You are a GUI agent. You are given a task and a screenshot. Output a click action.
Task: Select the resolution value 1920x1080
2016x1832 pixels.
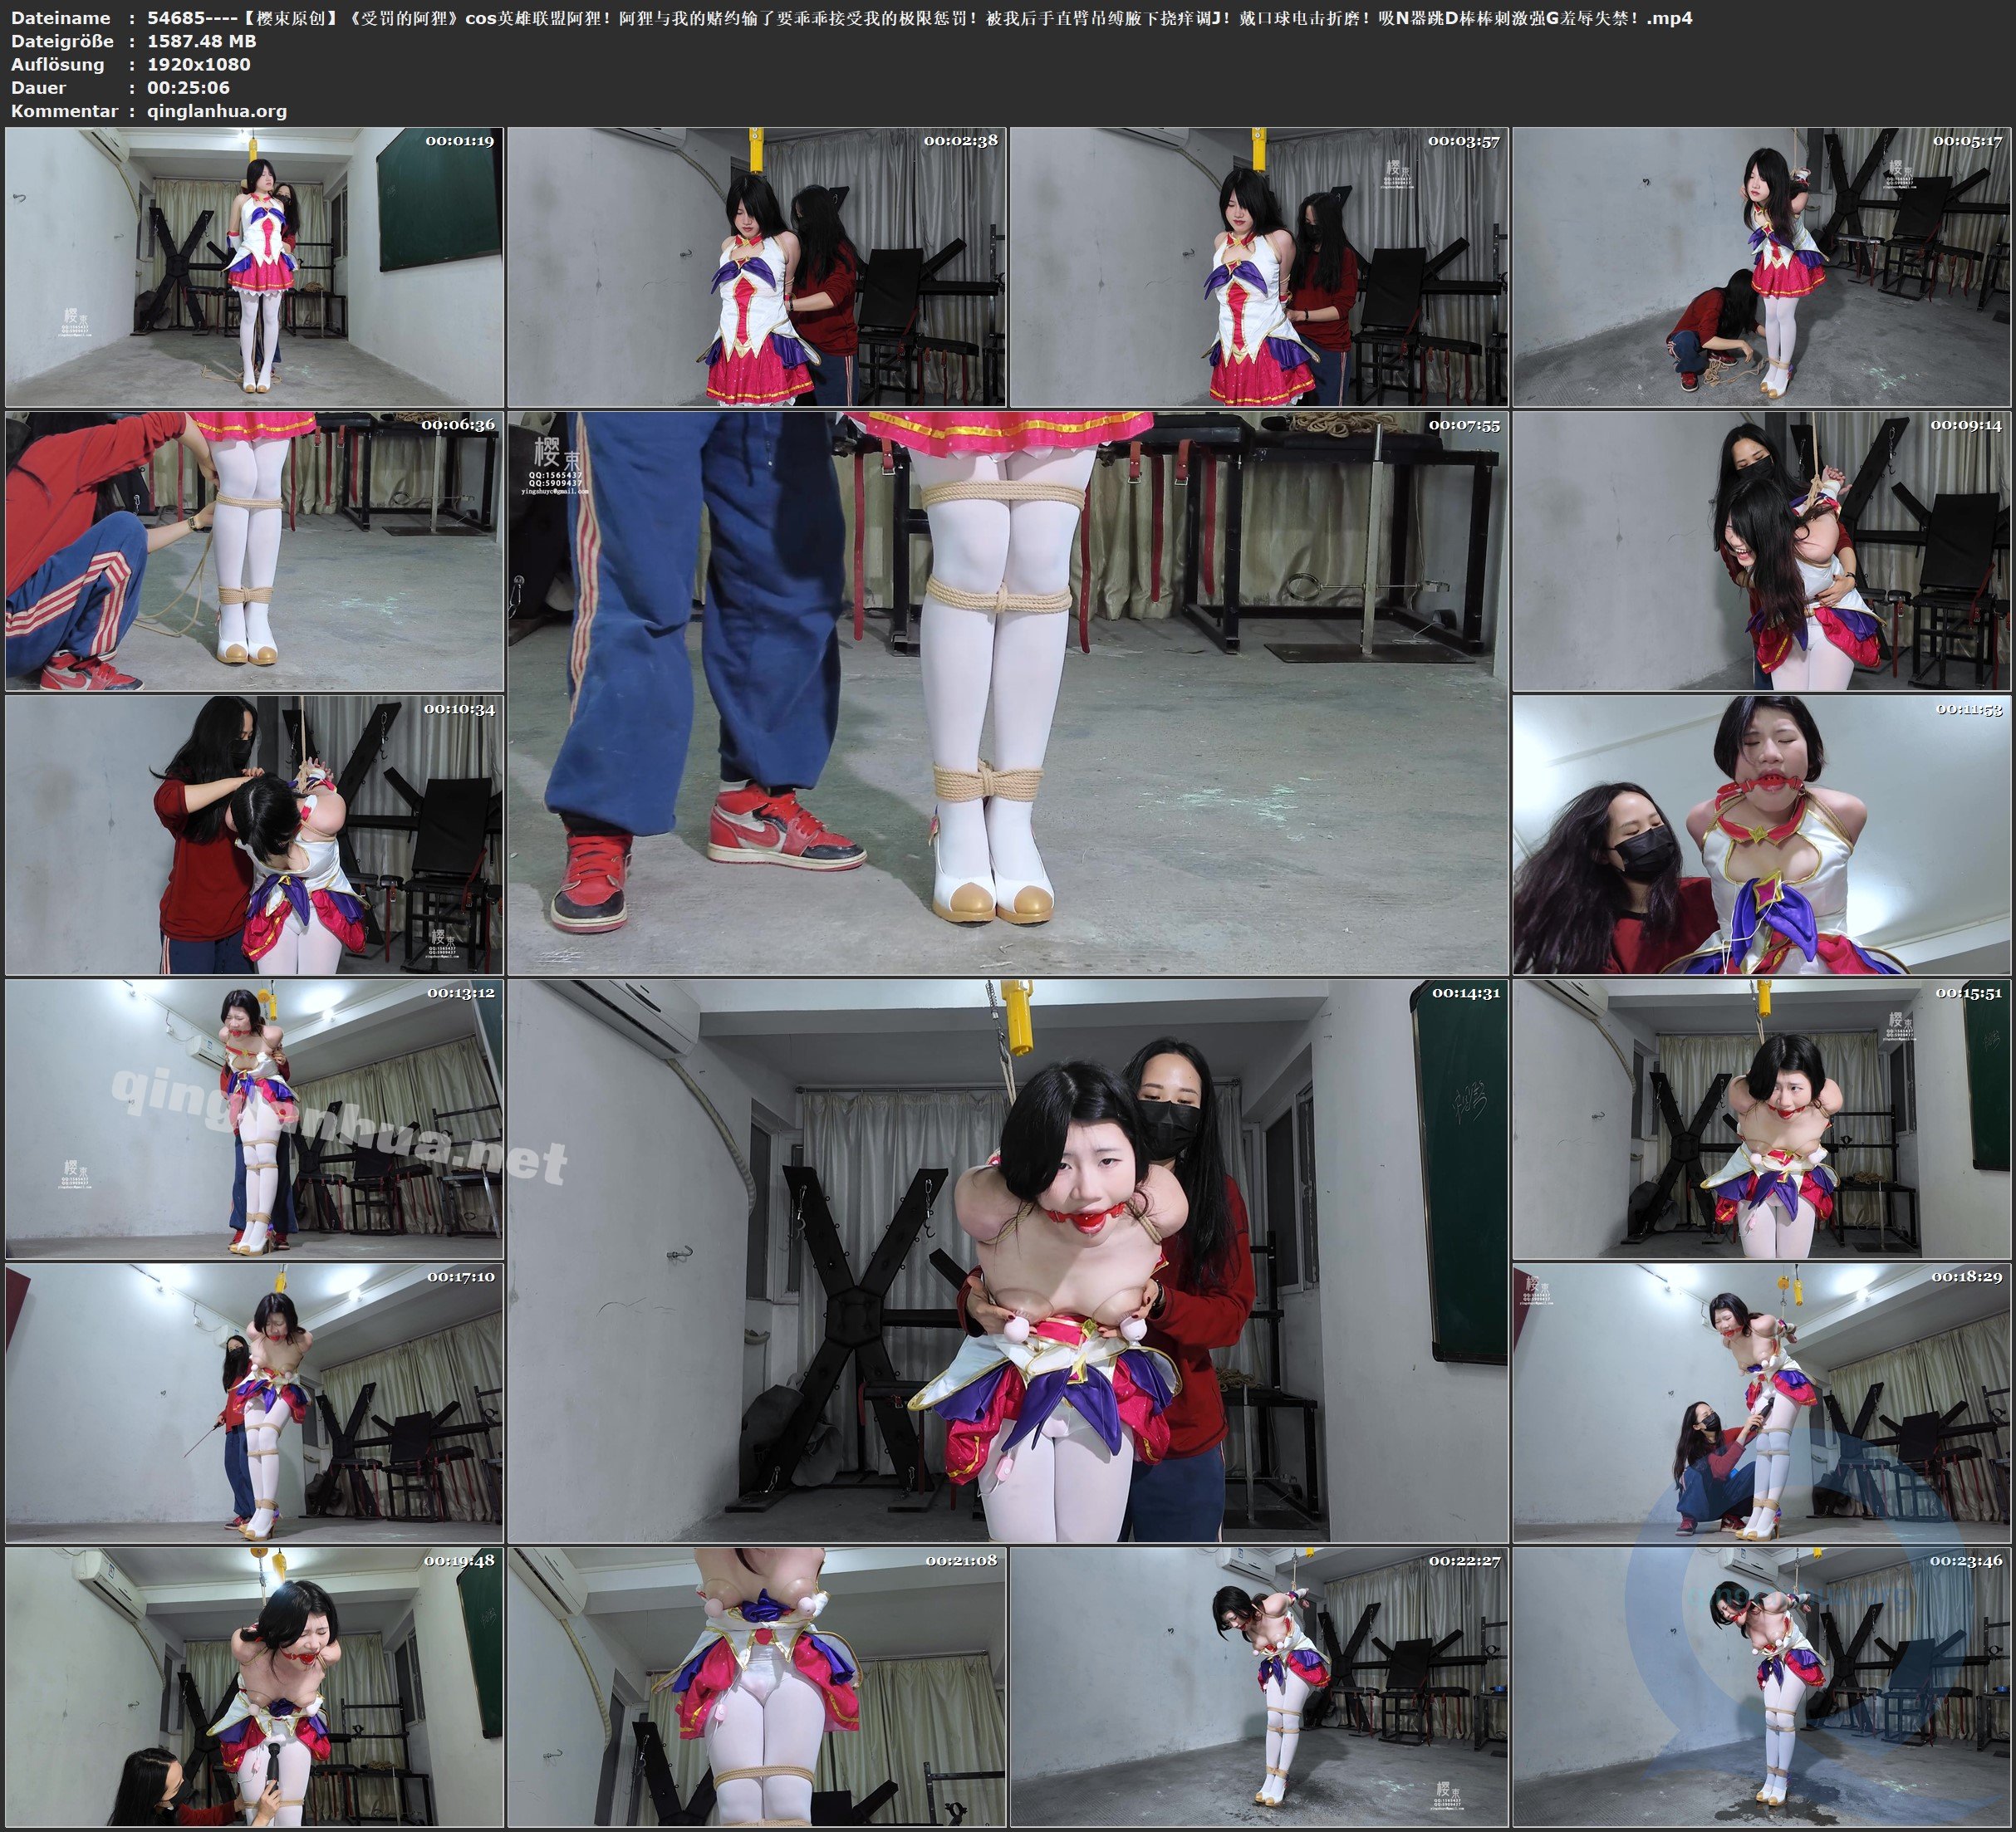[x=198, y=64]
